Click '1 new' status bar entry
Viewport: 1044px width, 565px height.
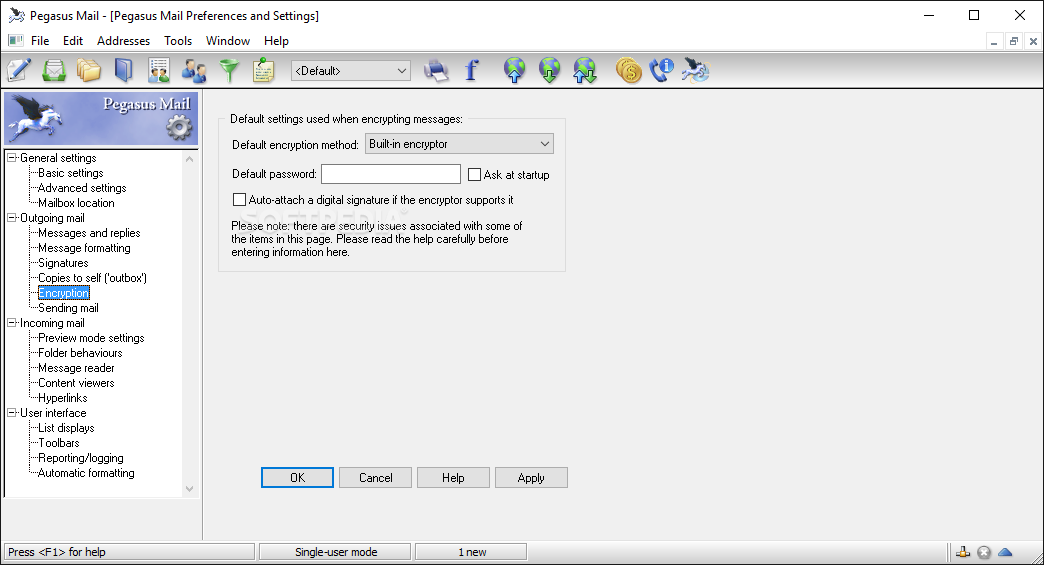click(471, 552)
